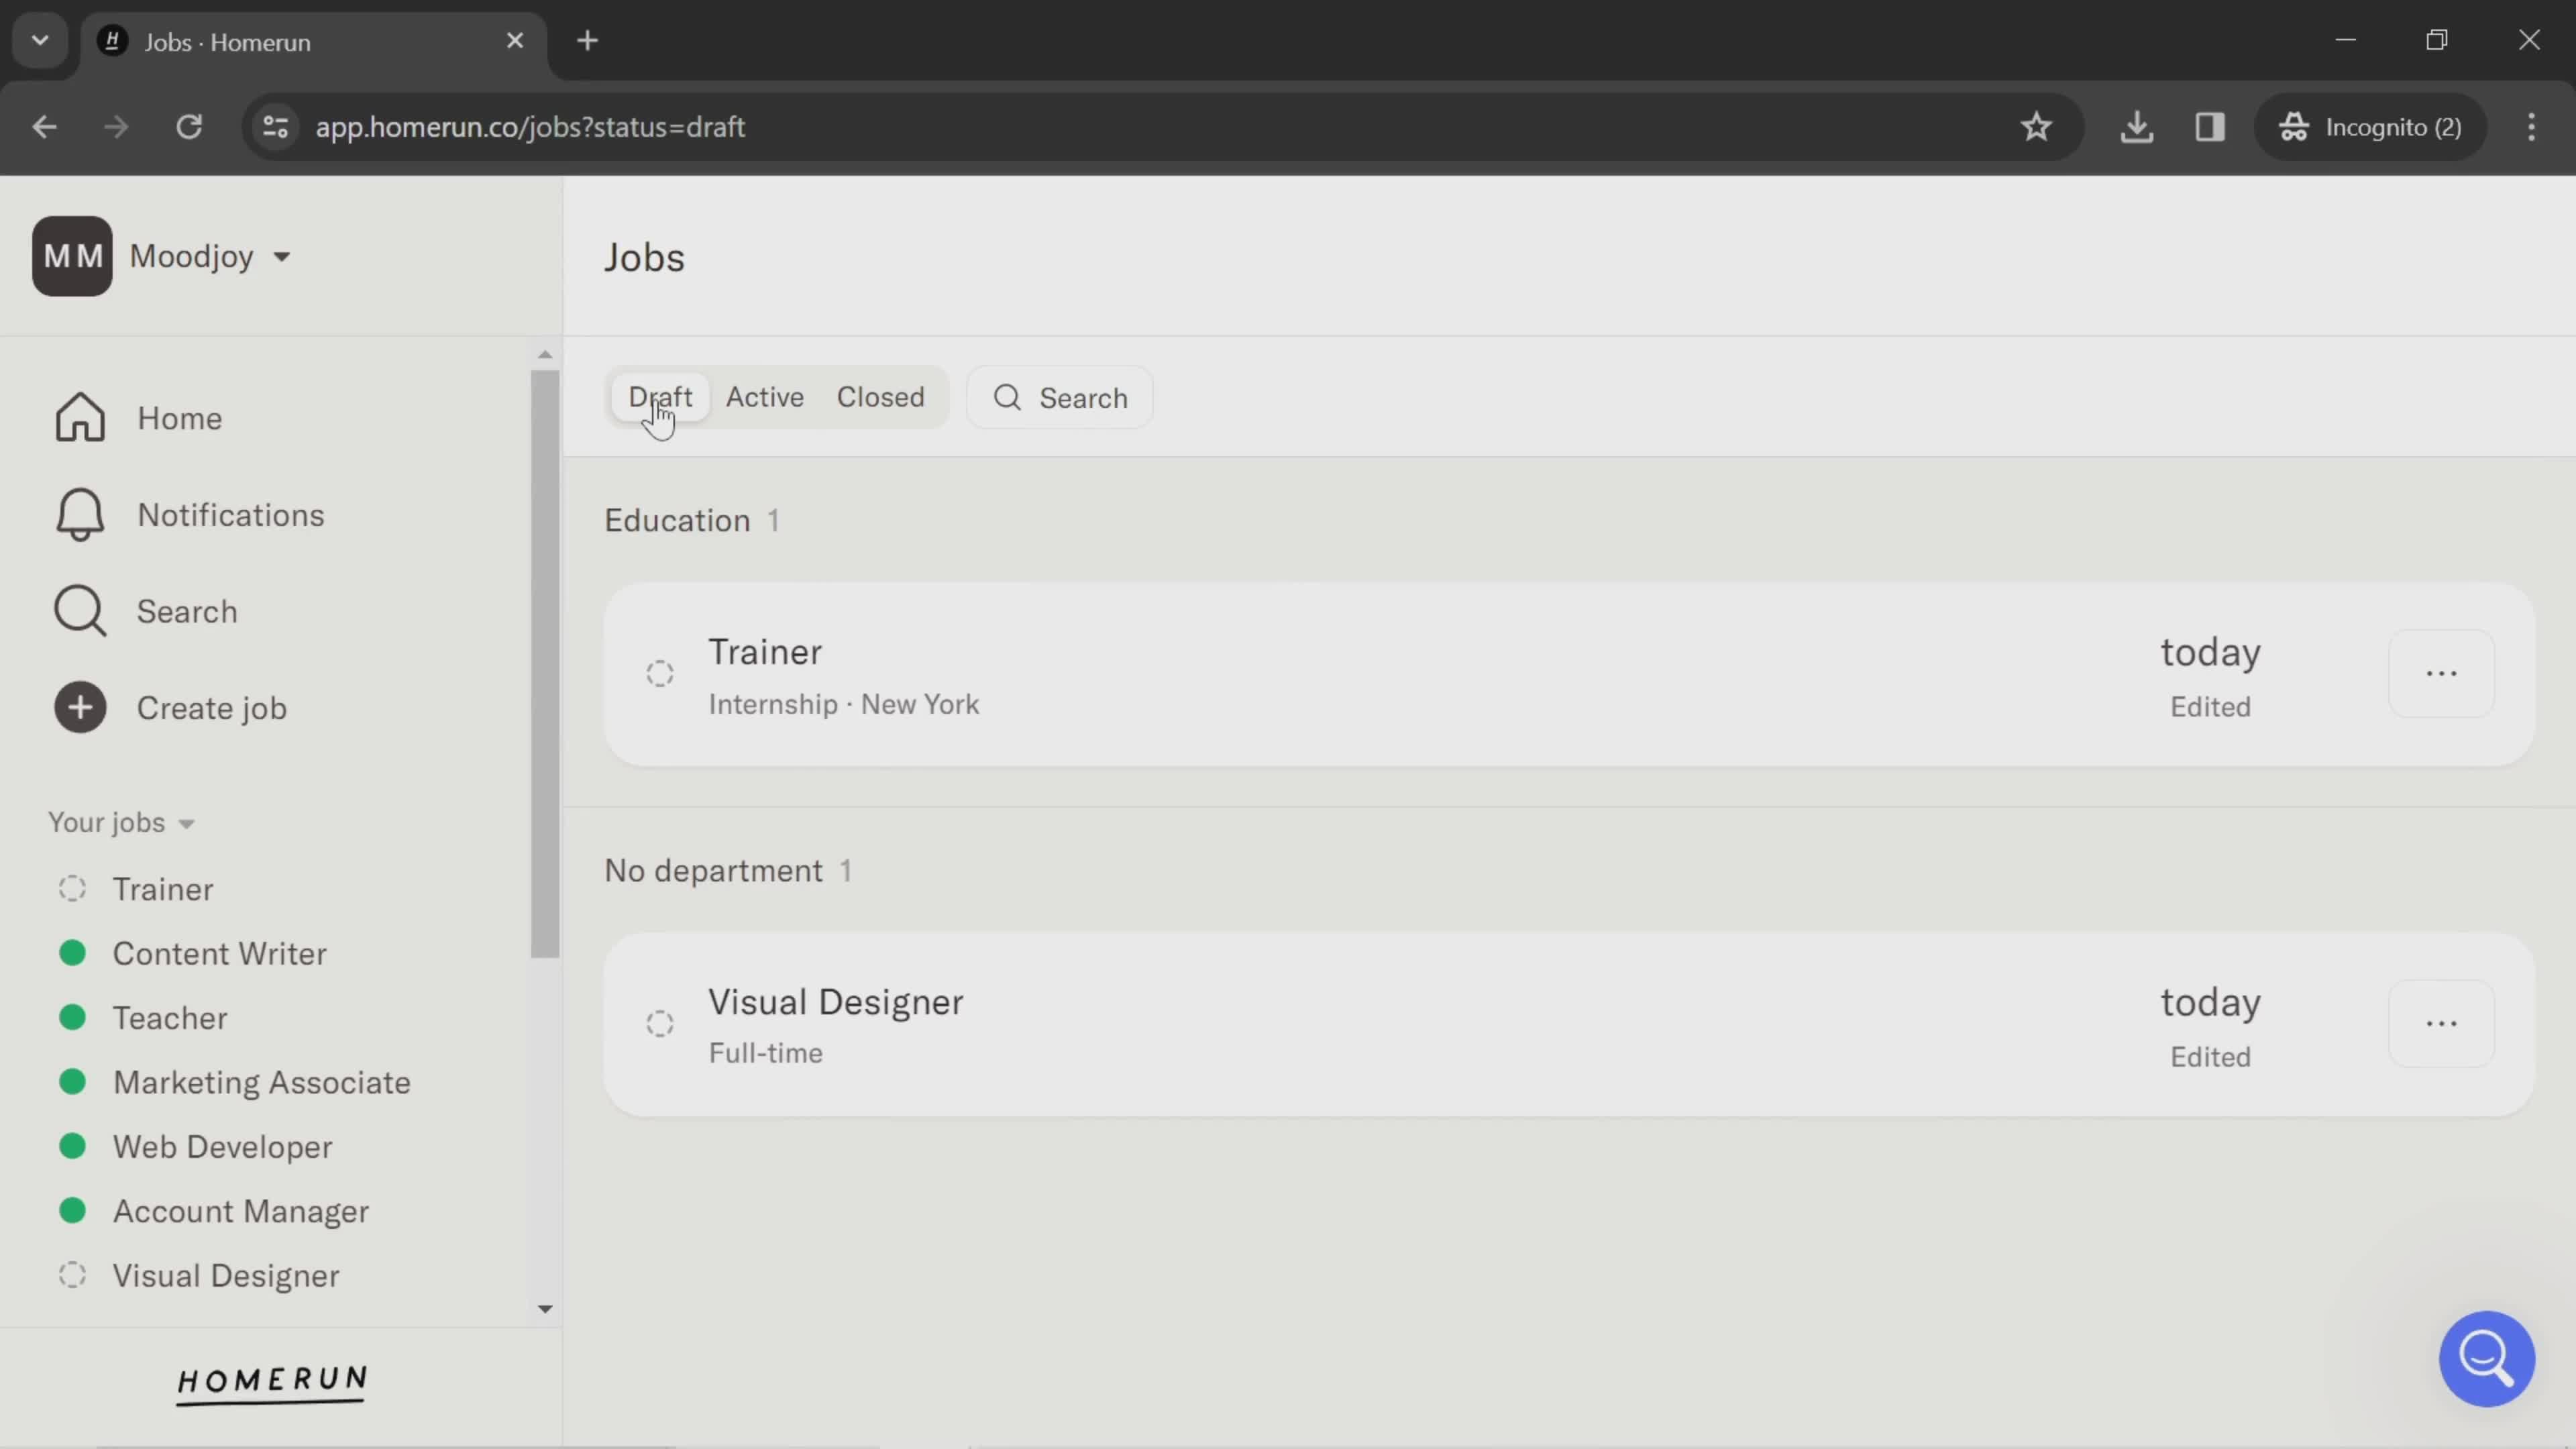
Task: Click the address bar URL
Action: tap(530, 127)
